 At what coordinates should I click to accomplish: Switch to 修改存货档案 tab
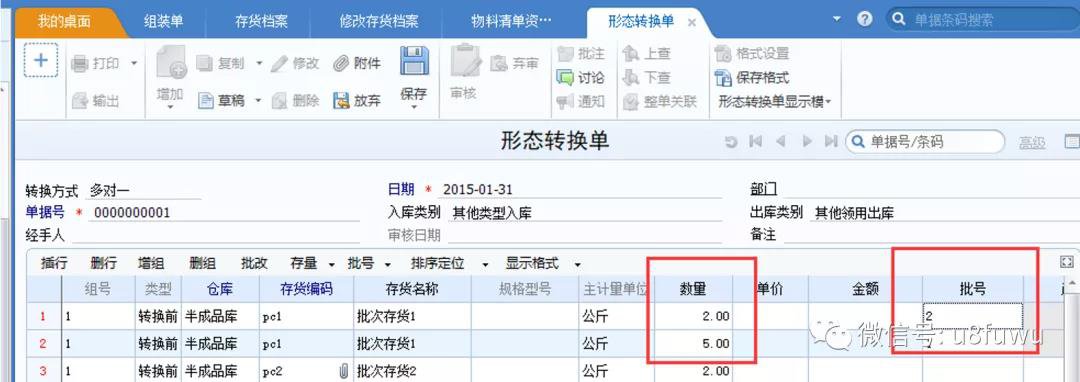point(379,21)
